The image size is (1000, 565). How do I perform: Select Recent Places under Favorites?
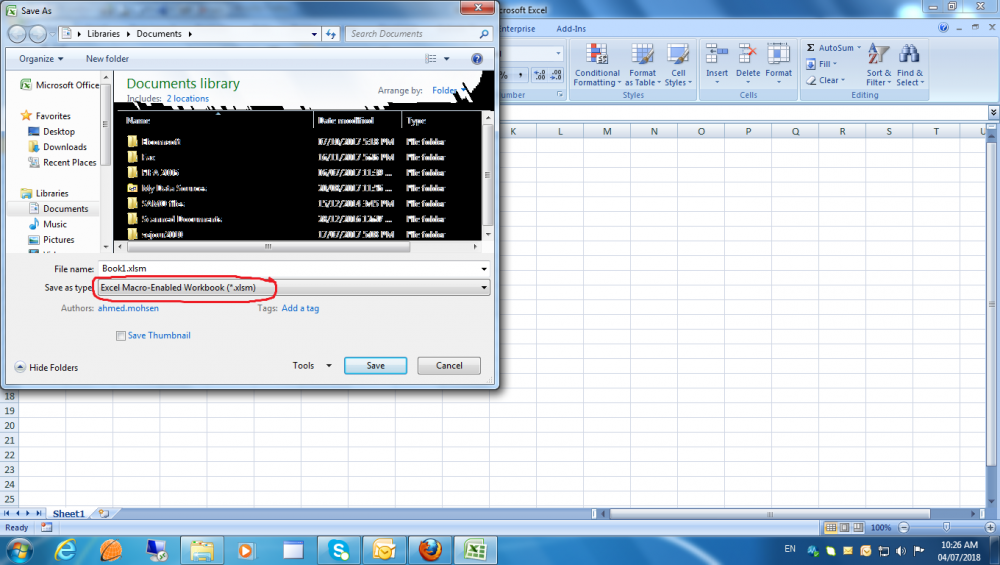coord(62,163)
